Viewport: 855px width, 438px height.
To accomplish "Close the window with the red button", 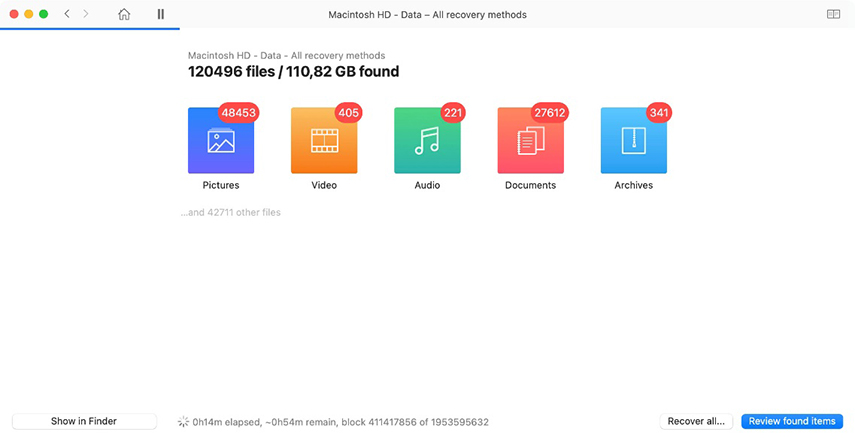I will tap(13, 15).
